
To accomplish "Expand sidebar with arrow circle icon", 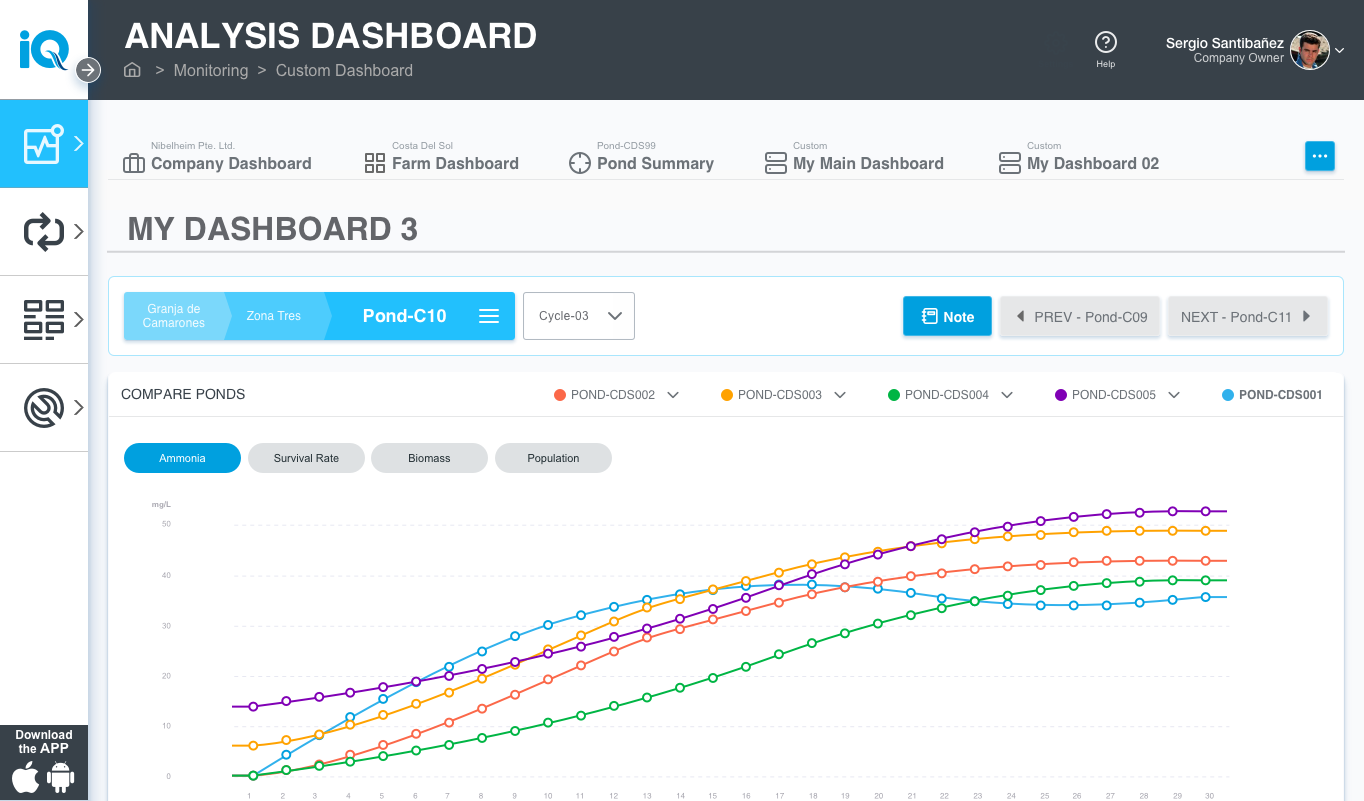I will pyautogui.click(x=88, y=69).
